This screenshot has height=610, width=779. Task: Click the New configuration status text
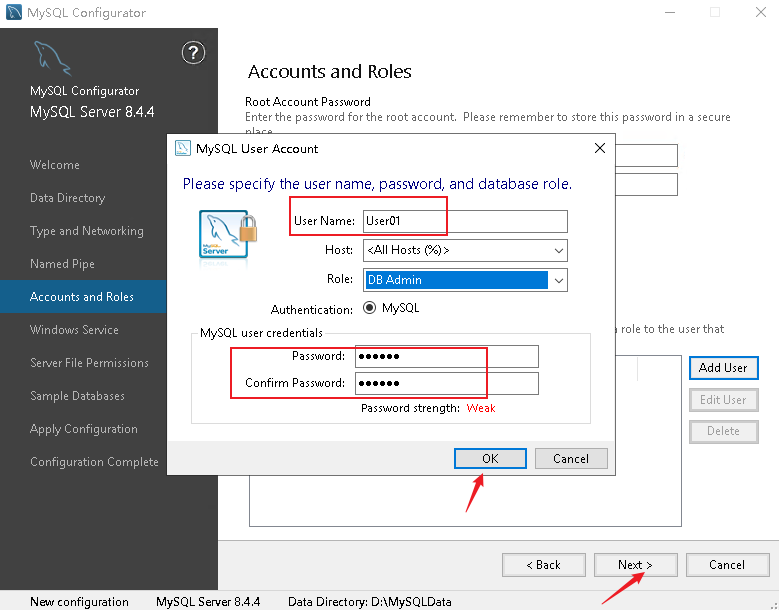click(79, 602)
